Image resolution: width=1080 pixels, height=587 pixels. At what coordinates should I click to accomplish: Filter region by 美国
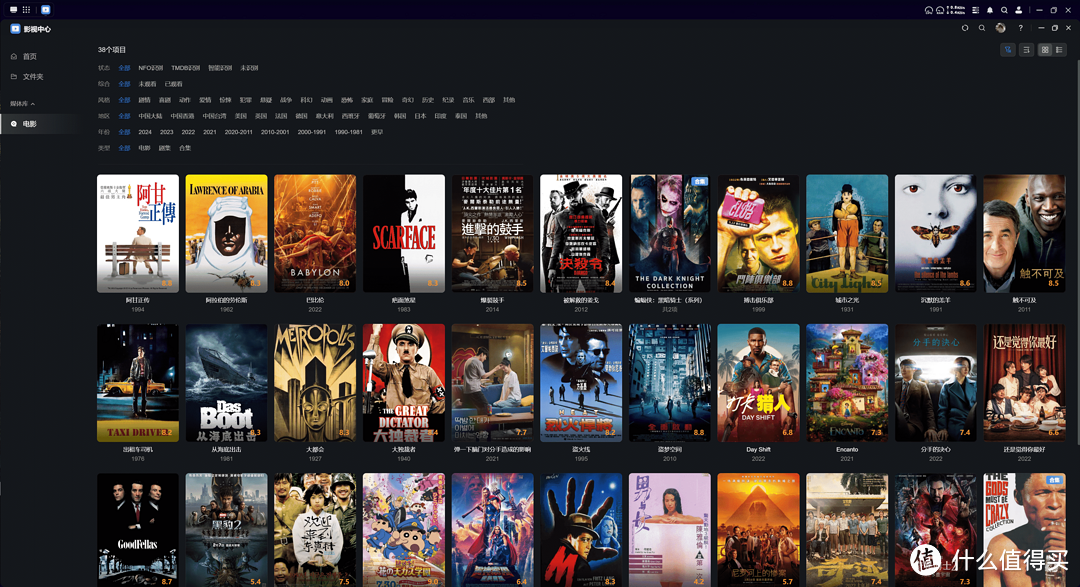[240, 116]
